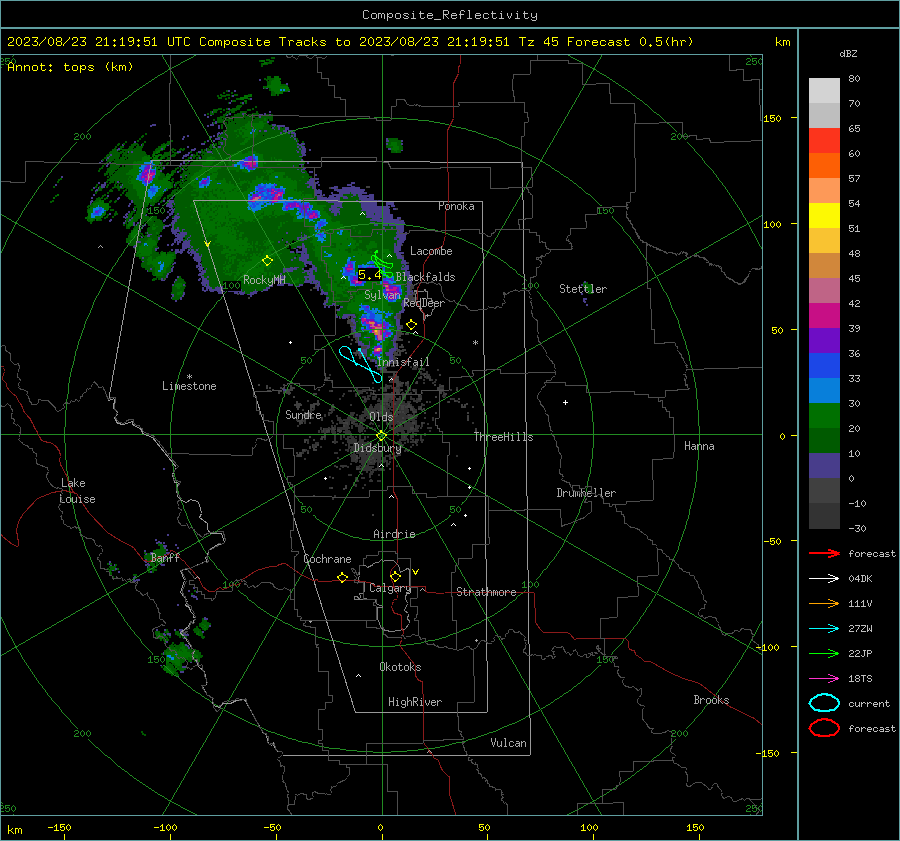Viewport: 900px width, 841px height.
Task: Click the Innisfail city label
Action: [403, 362]
